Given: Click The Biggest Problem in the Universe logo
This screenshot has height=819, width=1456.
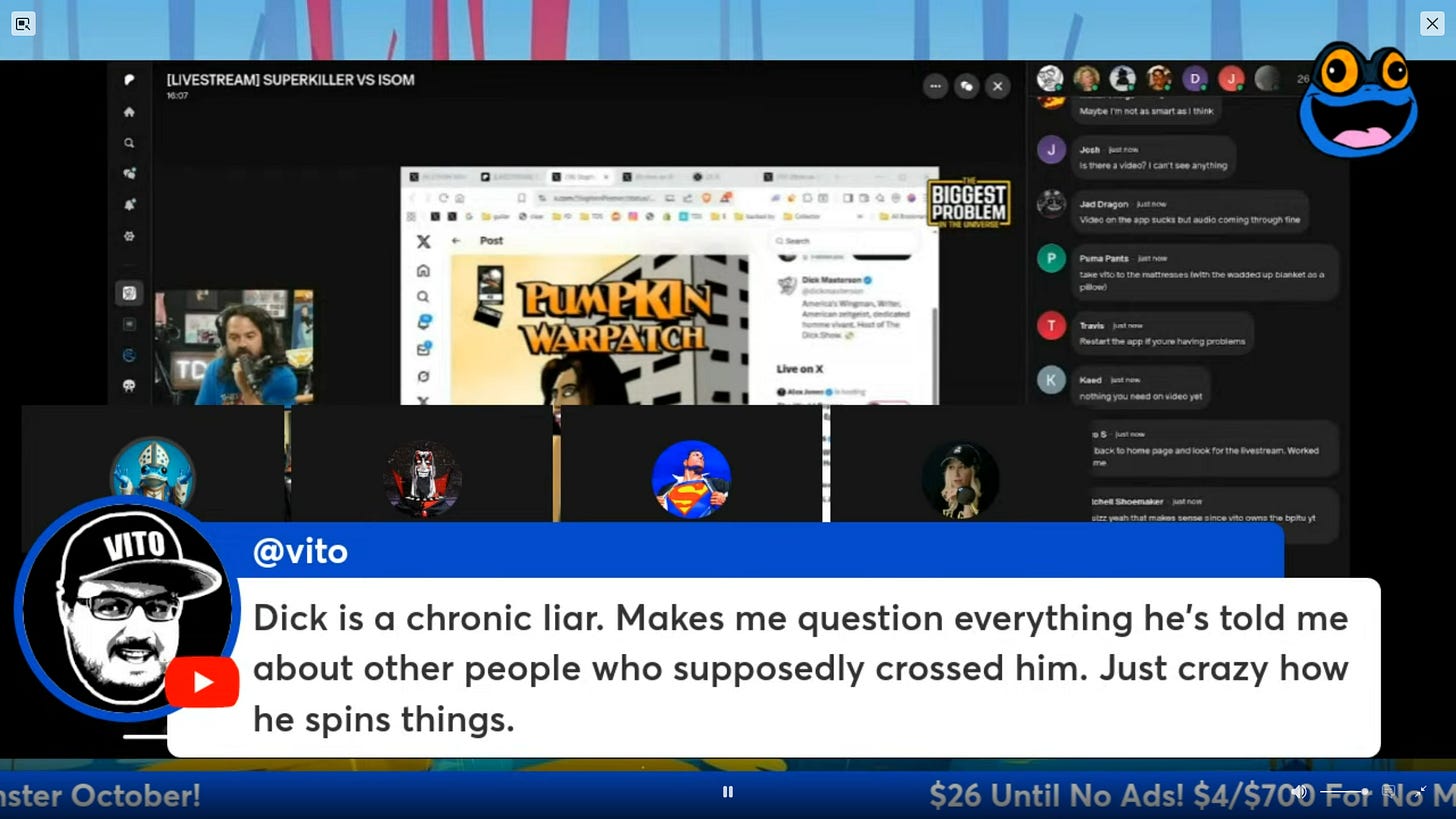Looking at the screenshot, I should (968, 204).
